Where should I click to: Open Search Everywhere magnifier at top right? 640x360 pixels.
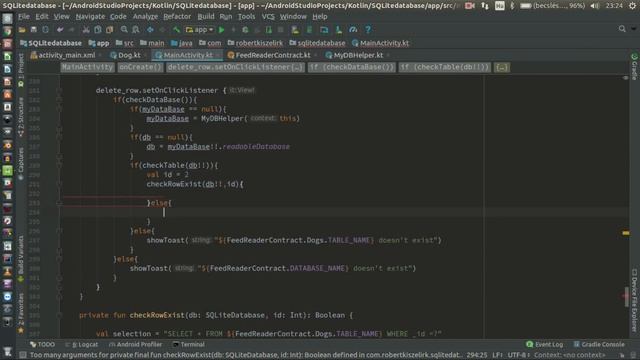(x=622, y=29)
